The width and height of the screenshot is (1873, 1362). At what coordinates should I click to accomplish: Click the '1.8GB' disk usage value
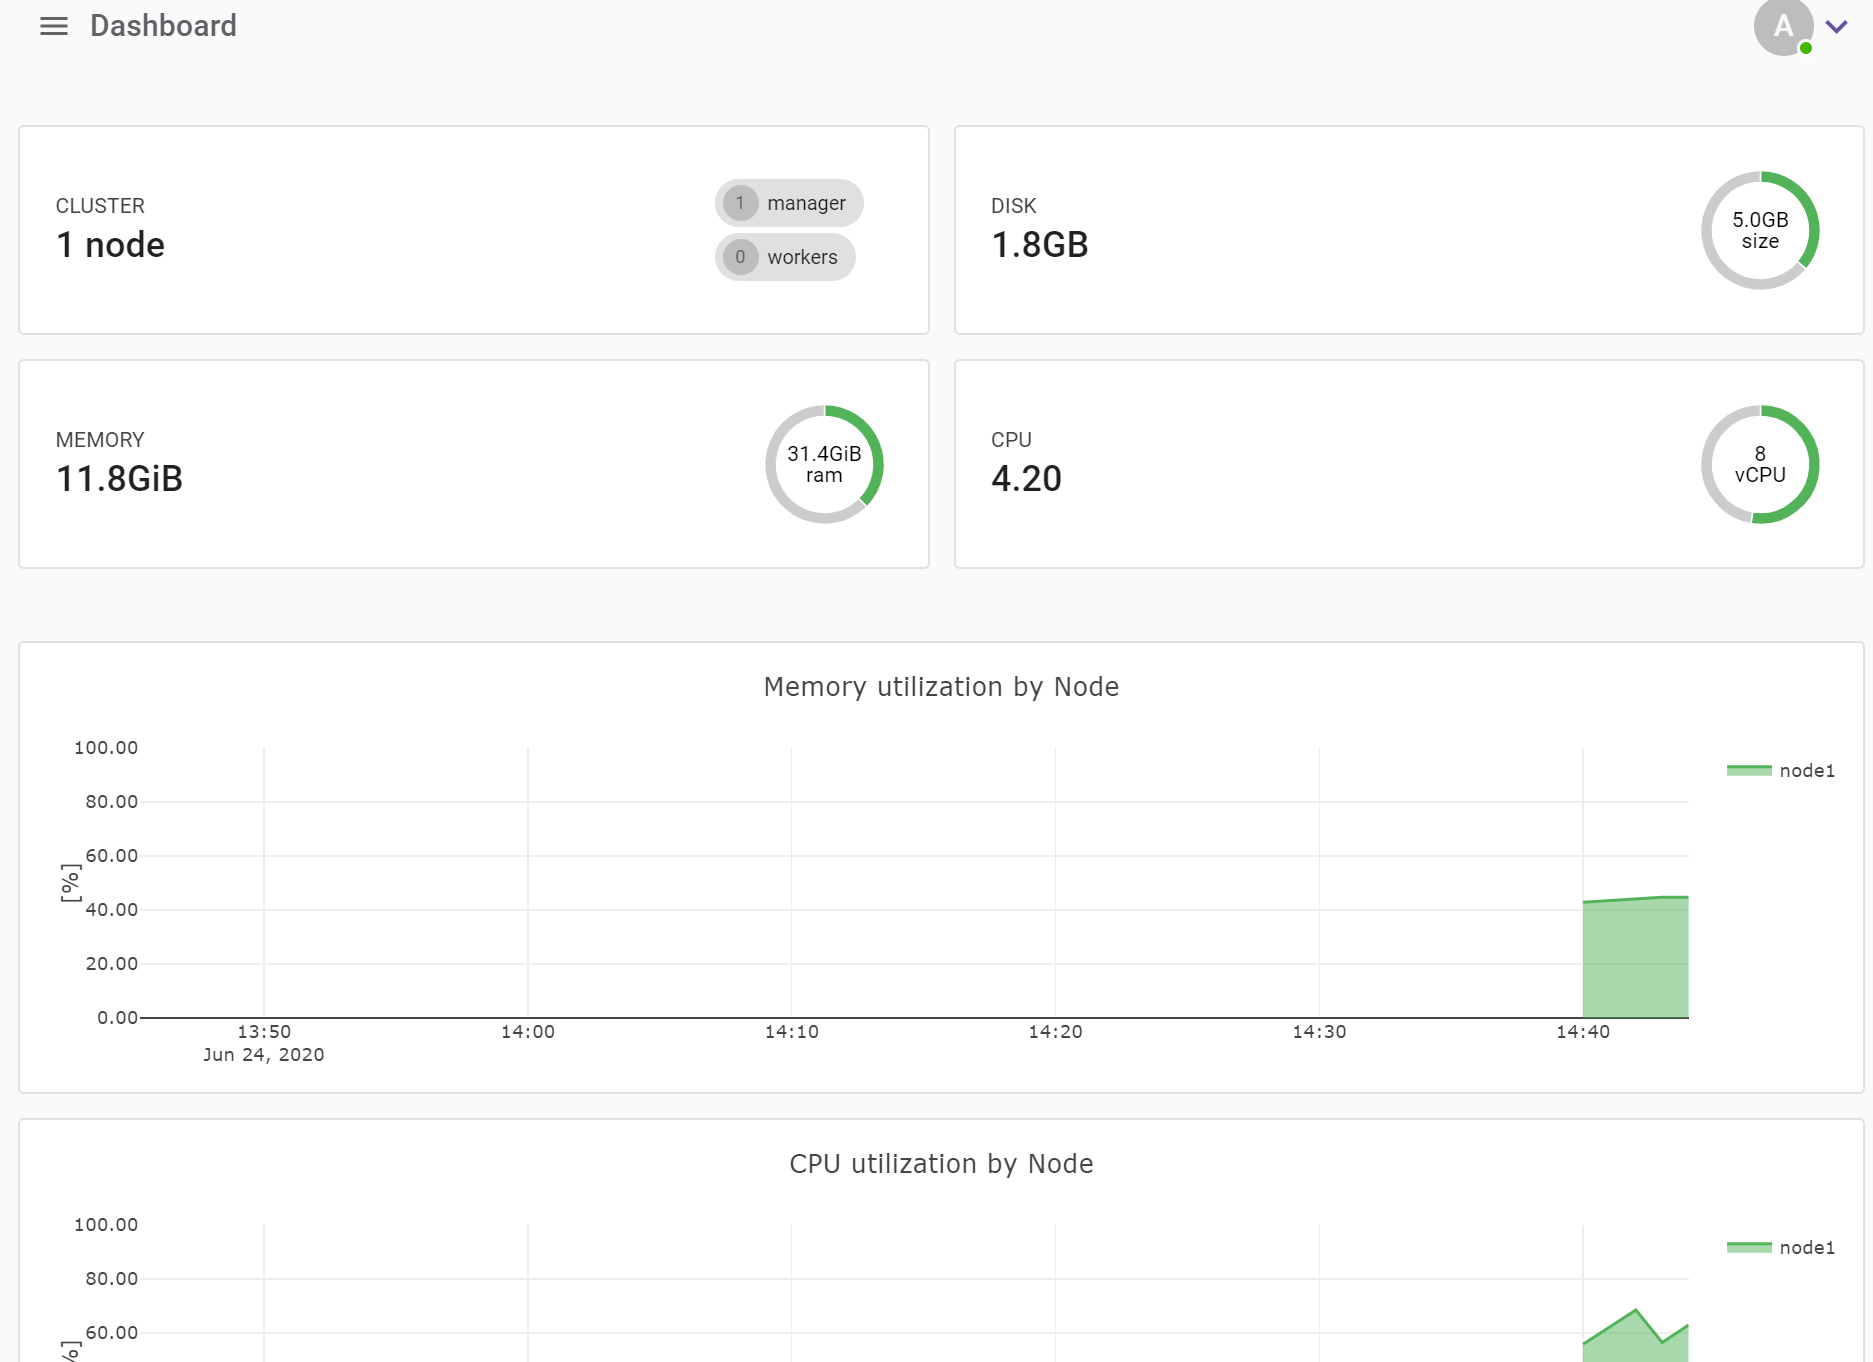pyautogui.click(x=1039, y=245)
